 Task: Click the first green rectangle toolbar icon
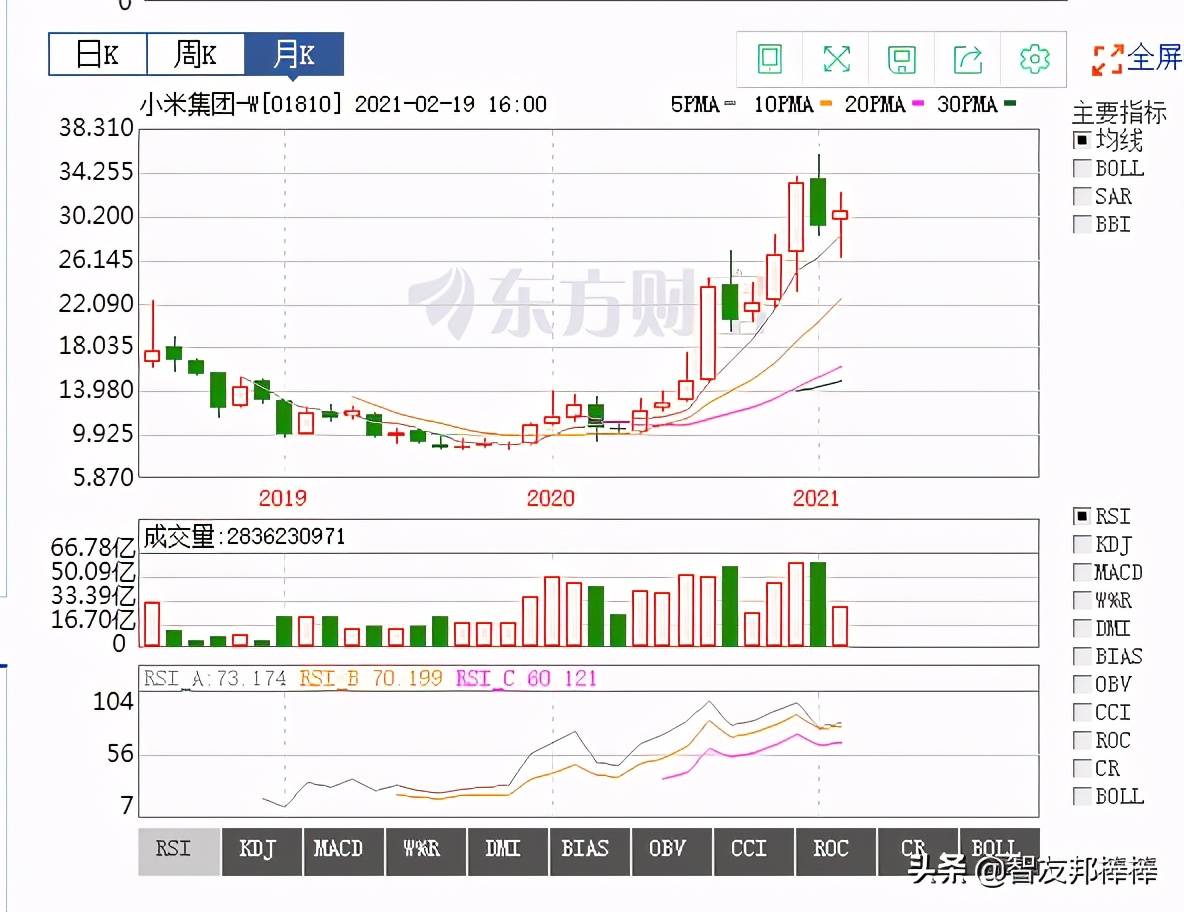769,59
